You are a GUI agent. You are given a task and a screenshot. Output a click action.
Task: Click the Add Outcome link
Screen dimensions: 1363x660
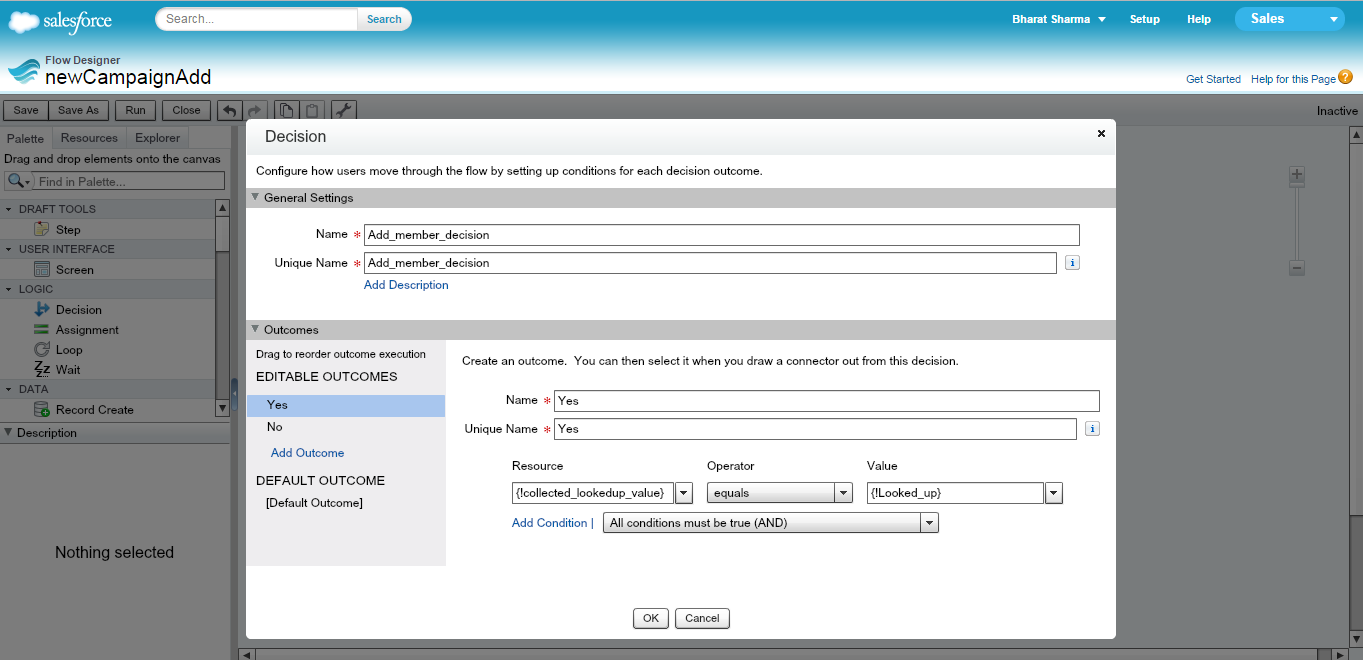pos(307,453)
